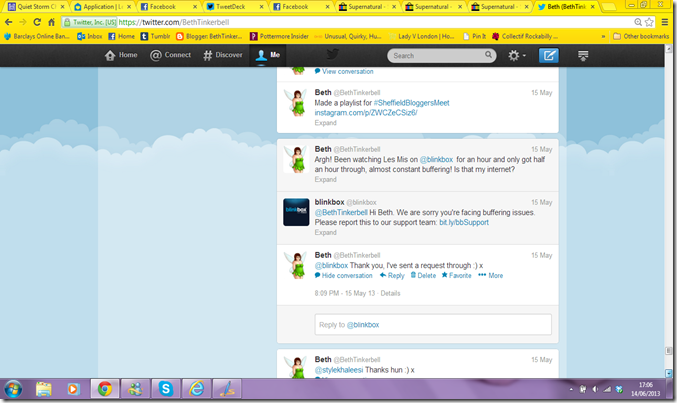This screenshot has width=677, height=403.
Task: Open Windows Start button
Action: (13, 390)
